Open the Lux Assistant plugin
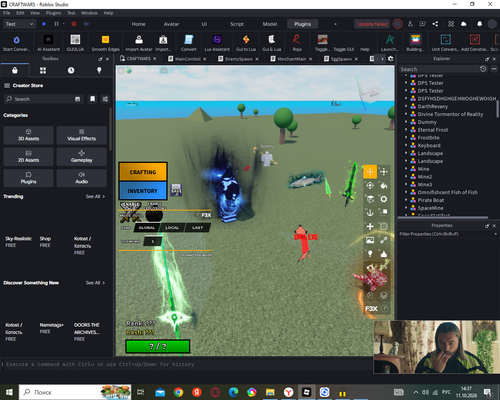 (217, 43)
